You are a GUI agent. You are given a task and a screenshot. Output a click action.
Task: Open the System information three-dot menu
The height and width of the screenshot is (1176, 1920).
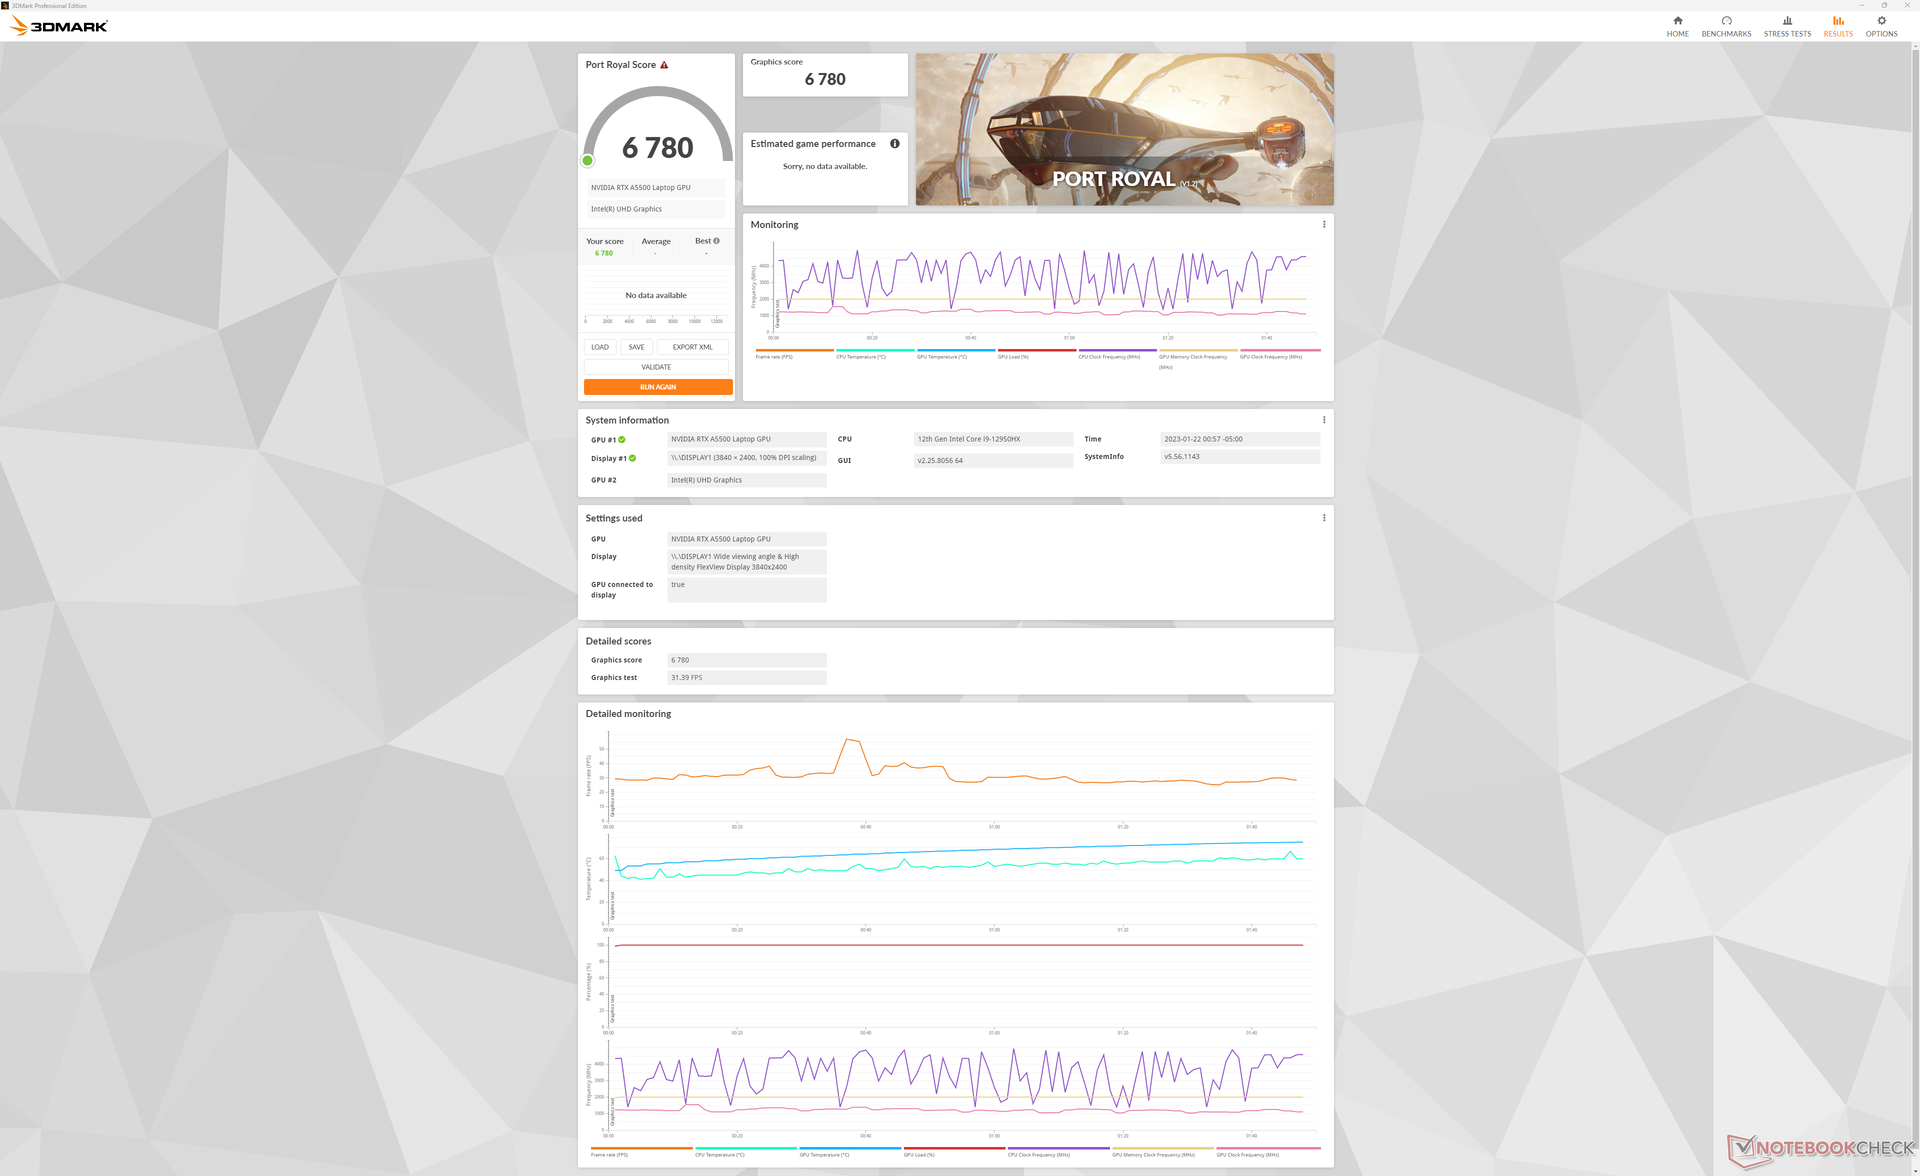pyautogui.click(x=1324, y=420)
